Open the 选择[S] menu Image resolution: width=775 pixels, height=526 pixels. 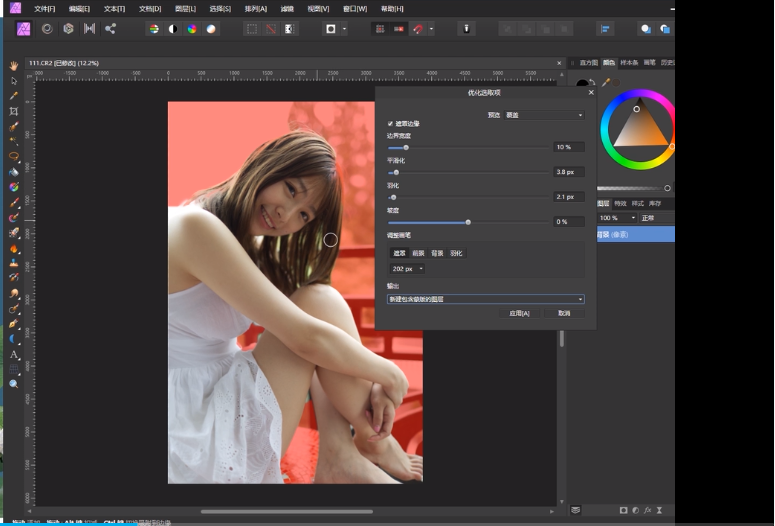pyautogui.click(x=220, y=9)
